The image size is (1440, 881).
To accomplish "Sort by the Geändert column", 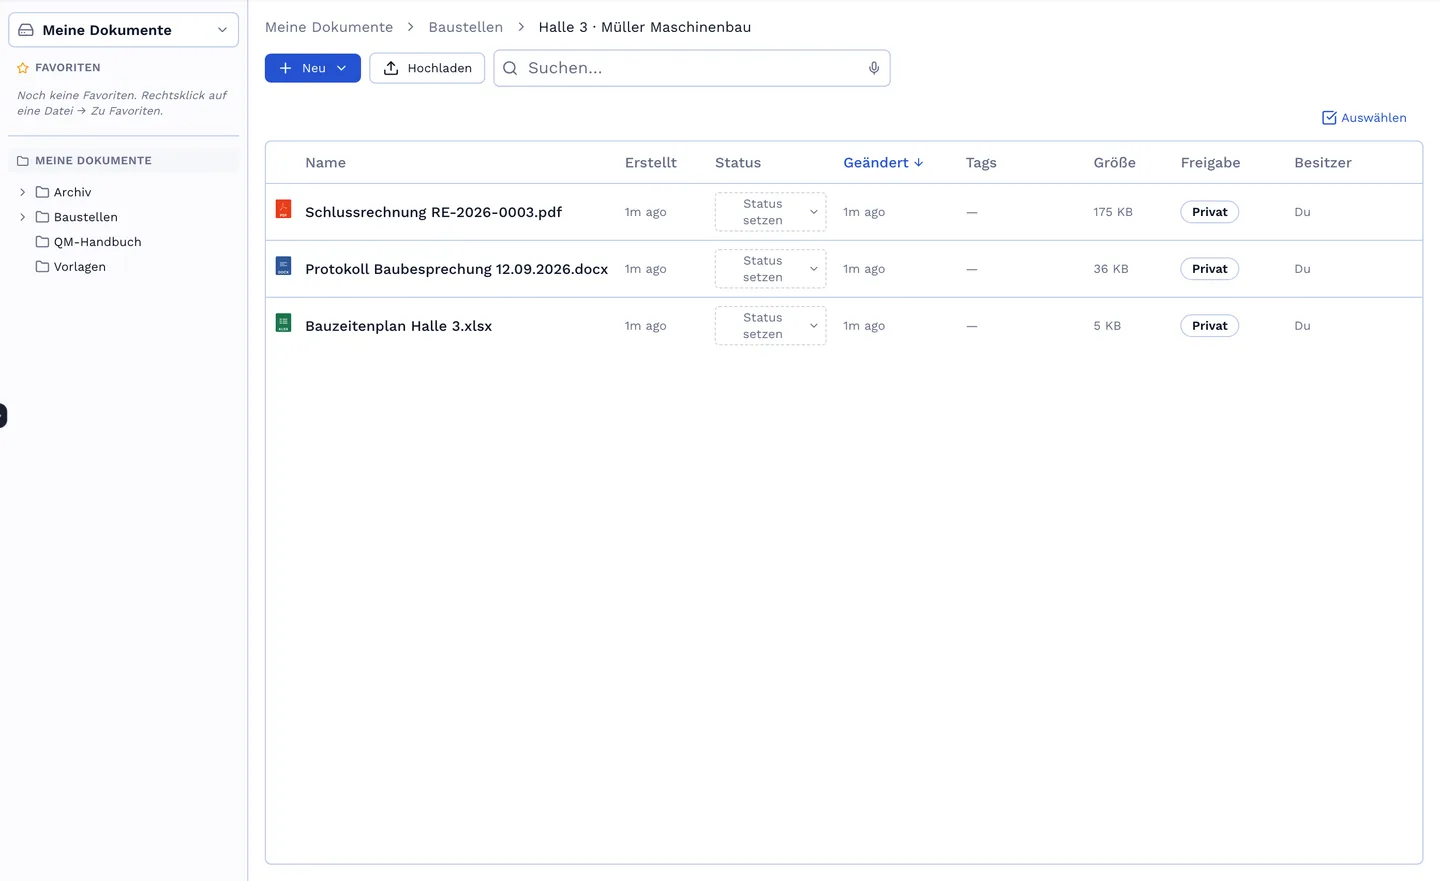I will [x=883, y=163].
